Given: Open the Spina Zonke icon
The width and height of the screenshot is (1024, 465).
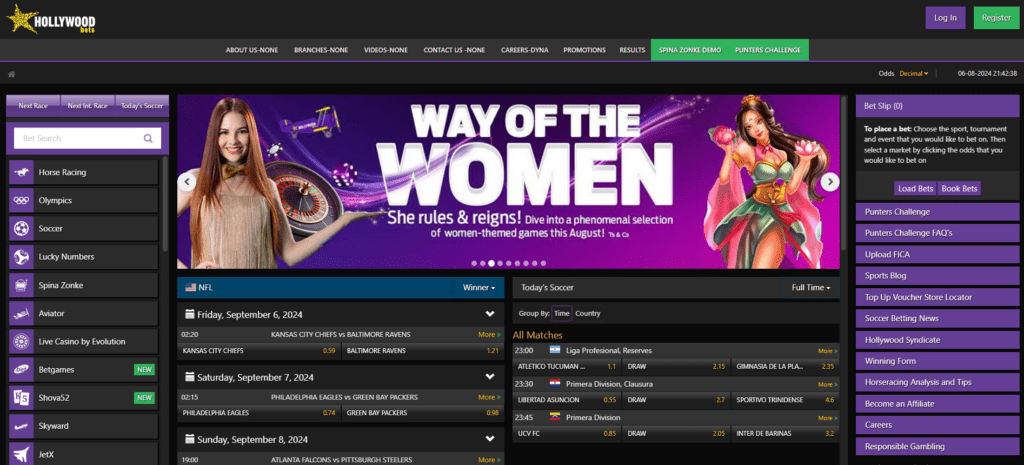Looking at the screenshot, I should (x=22, y=285).
